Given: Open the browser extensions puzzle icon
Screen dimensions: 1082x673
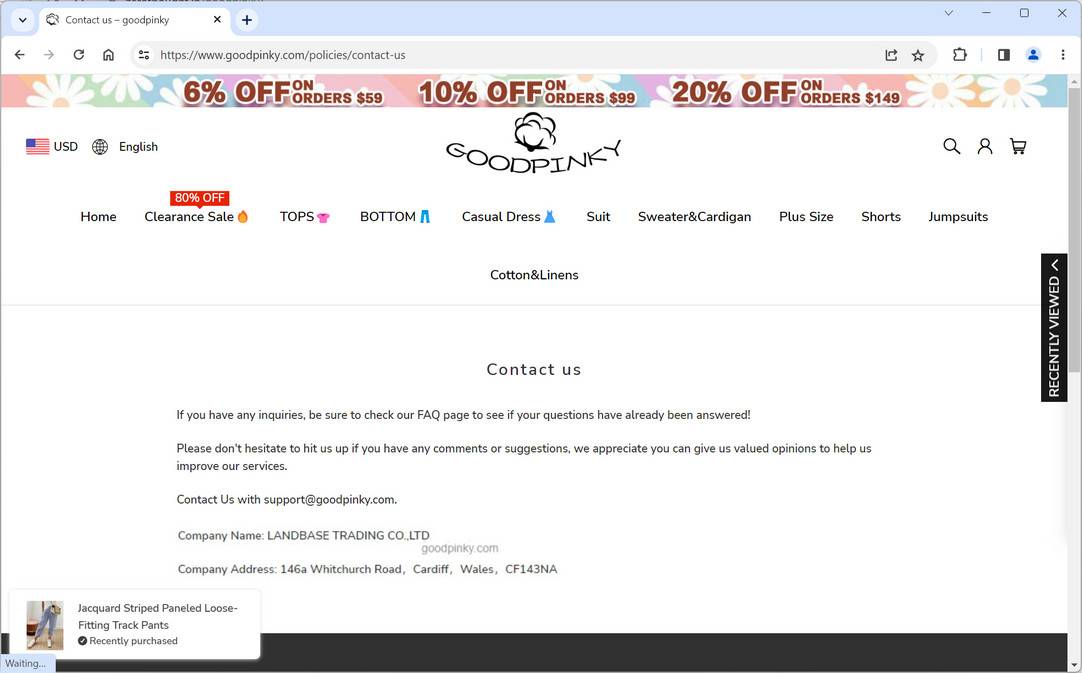Looking at the screenshot, I should 959,55.
